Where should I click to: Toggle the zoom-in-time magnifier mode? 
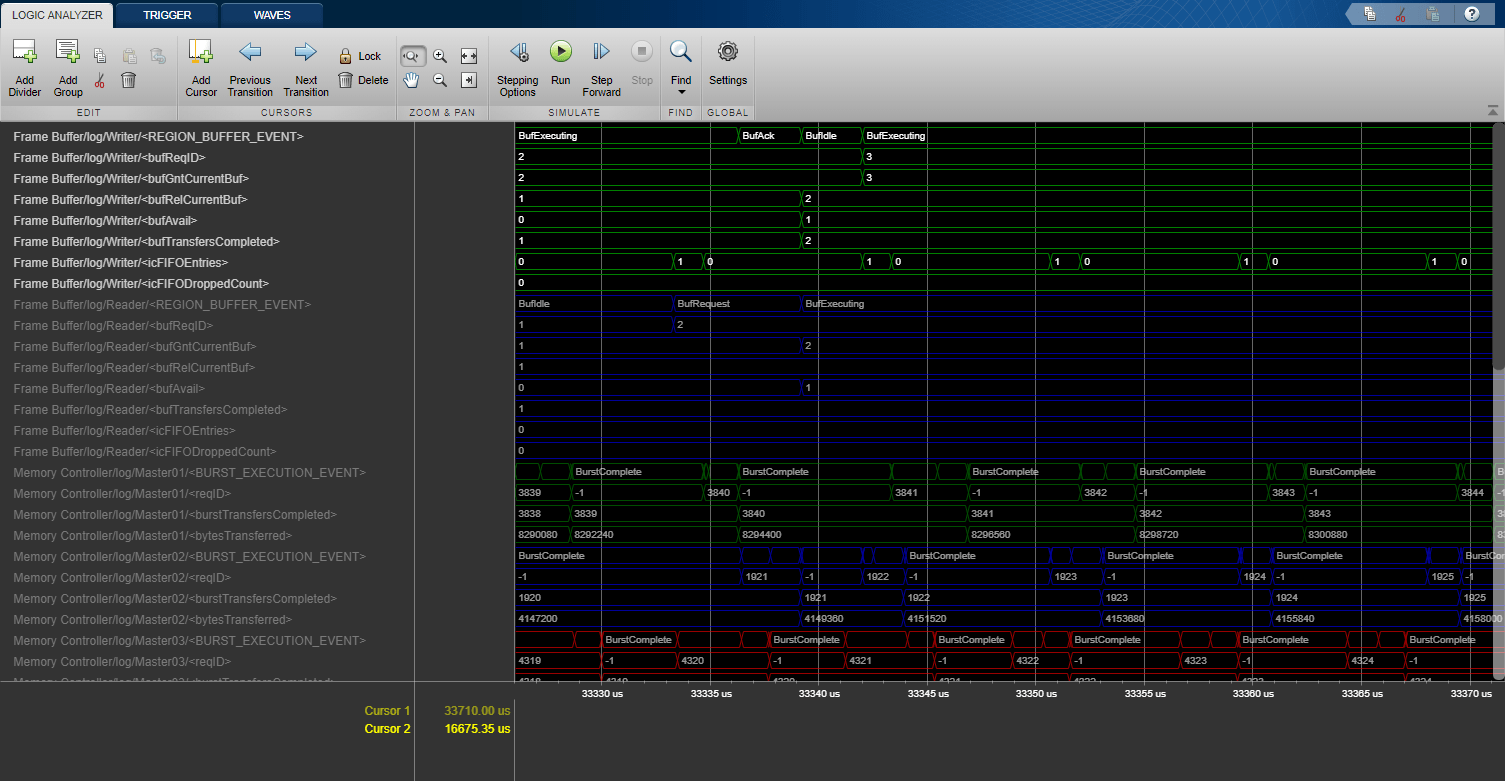(411, 56)
